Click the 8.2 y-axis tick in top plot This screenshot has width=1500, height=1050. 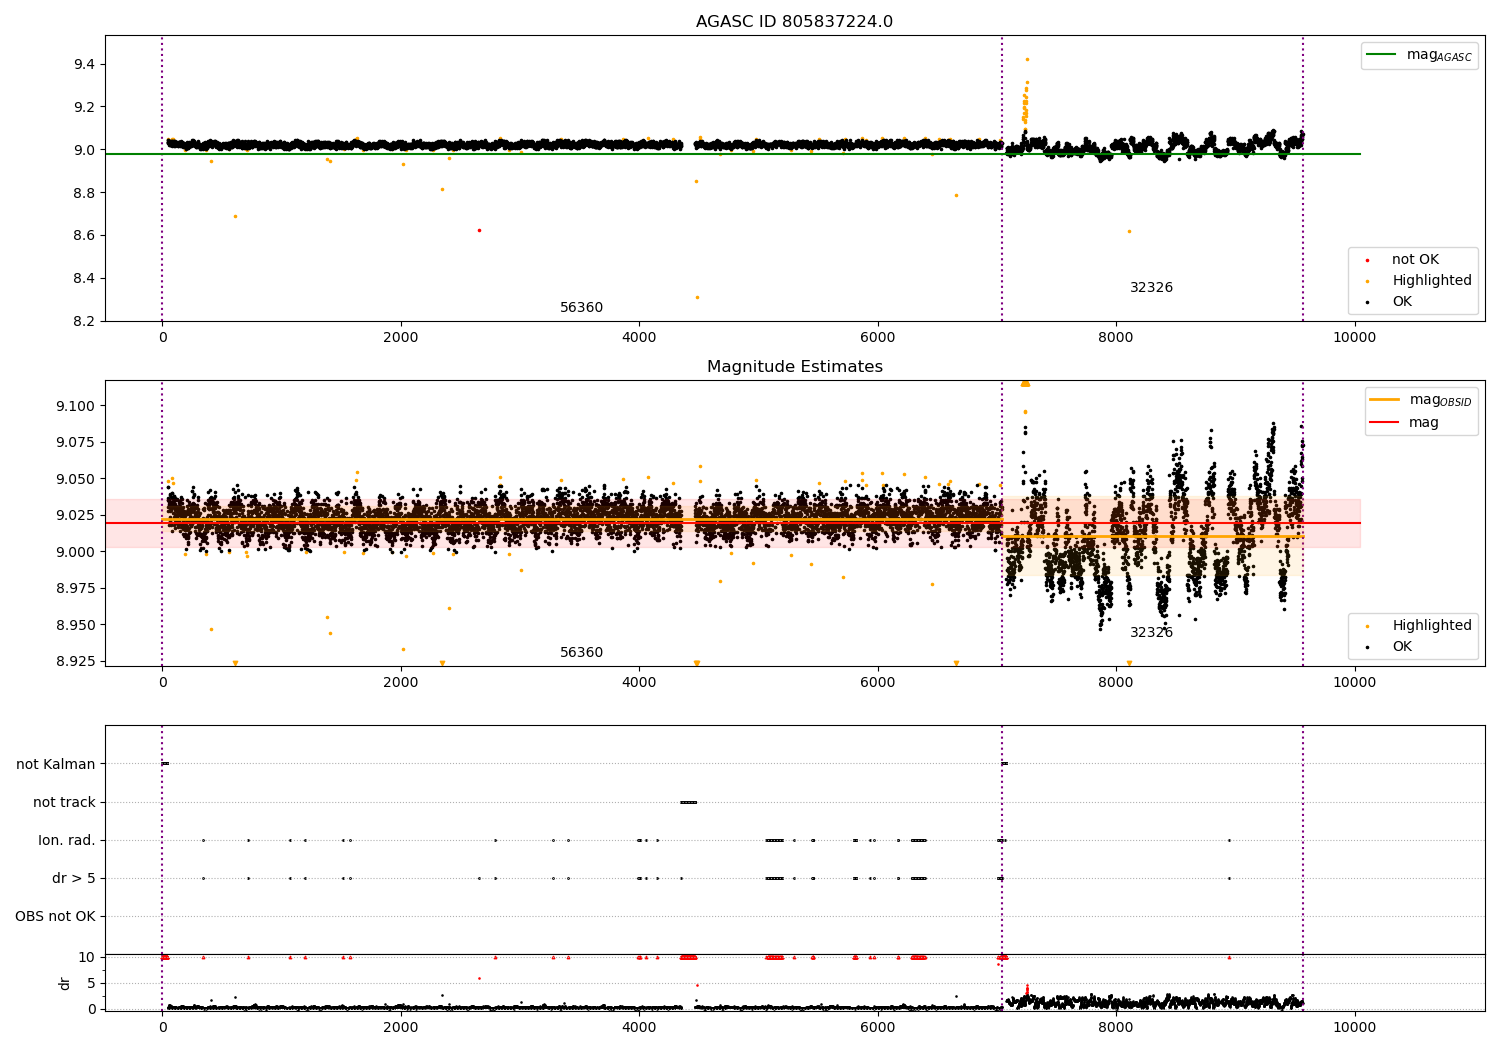[83, 322]
